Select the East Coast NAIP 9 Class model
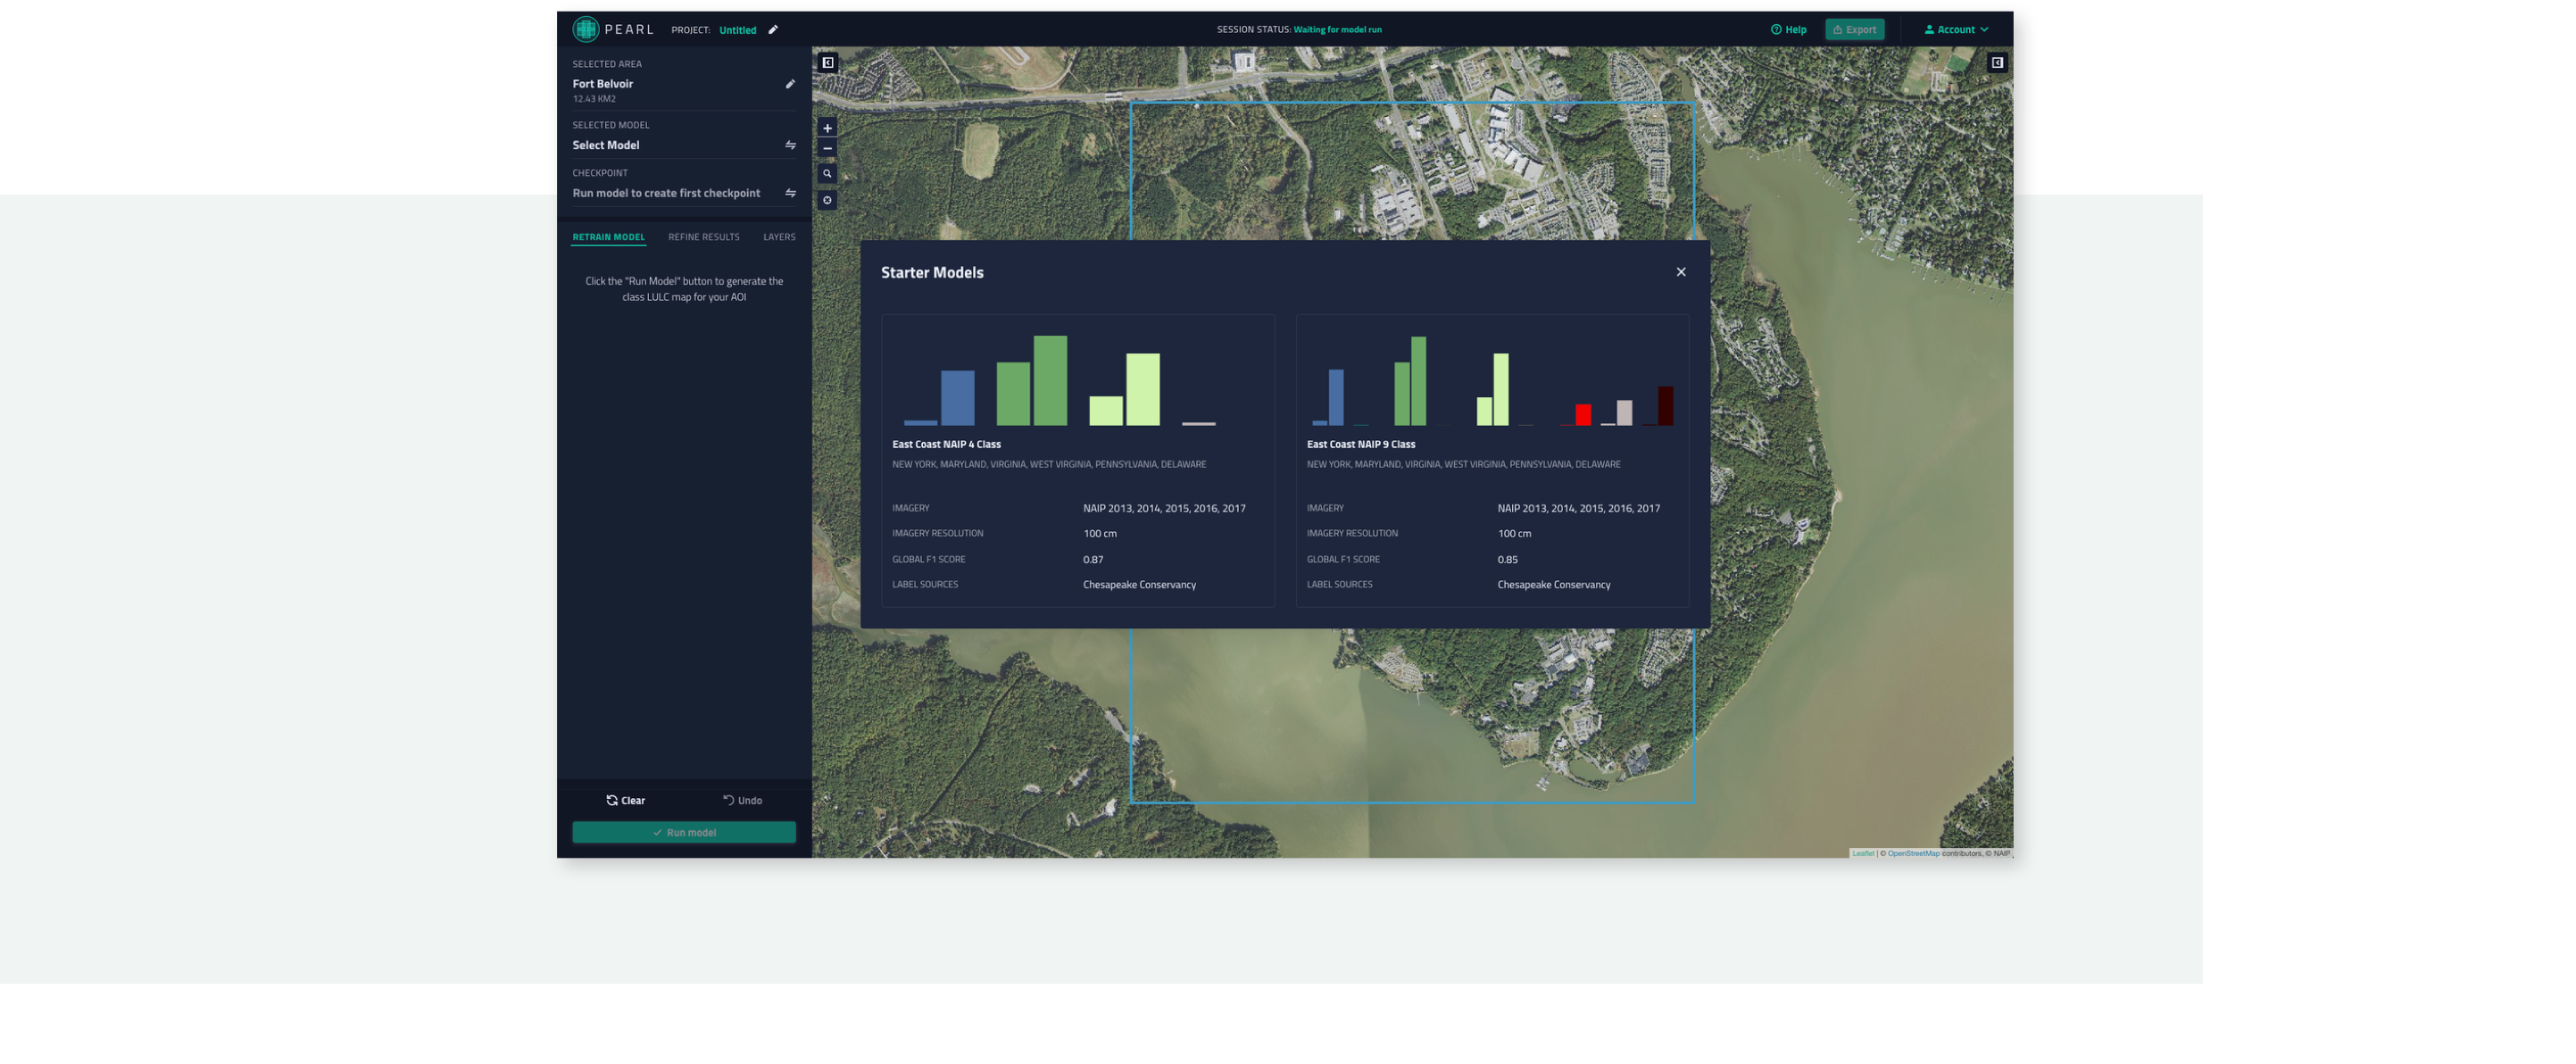The height and width of the screenshot is (1064, 2576). pyautogui.click(x=1492, y=461)
